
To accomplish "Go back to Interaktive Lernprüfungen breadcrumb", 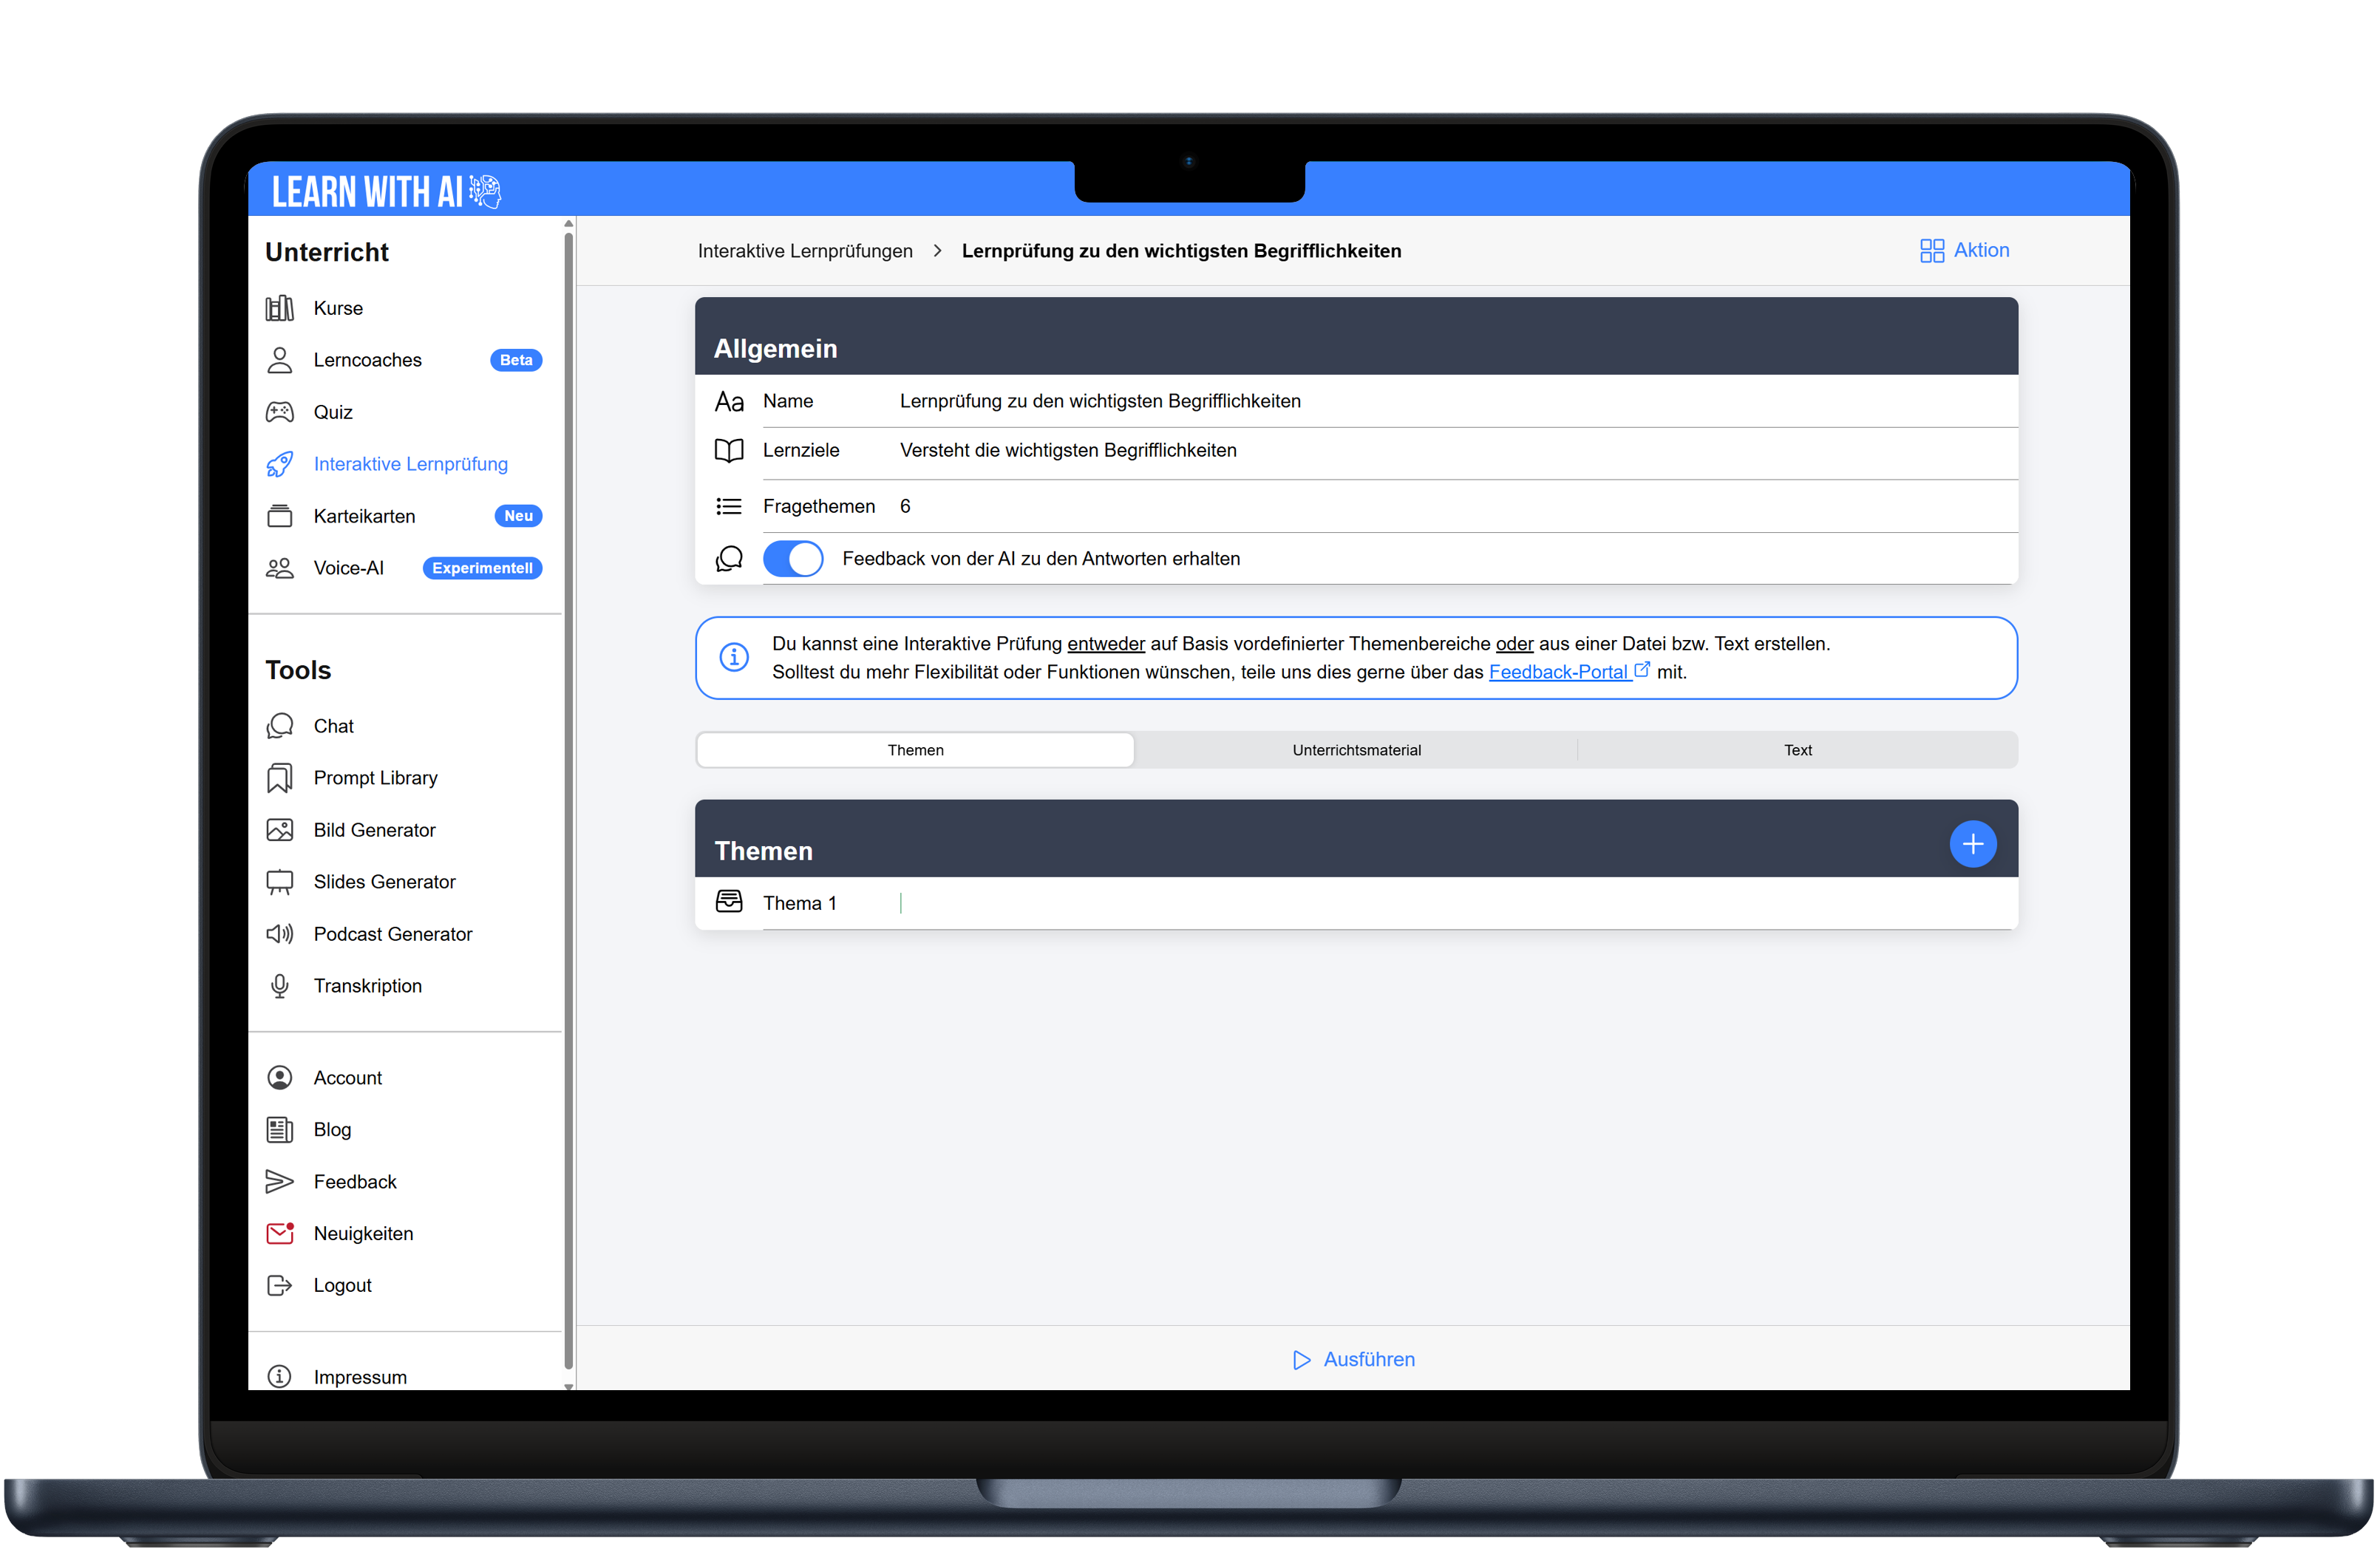I will 805,251.
